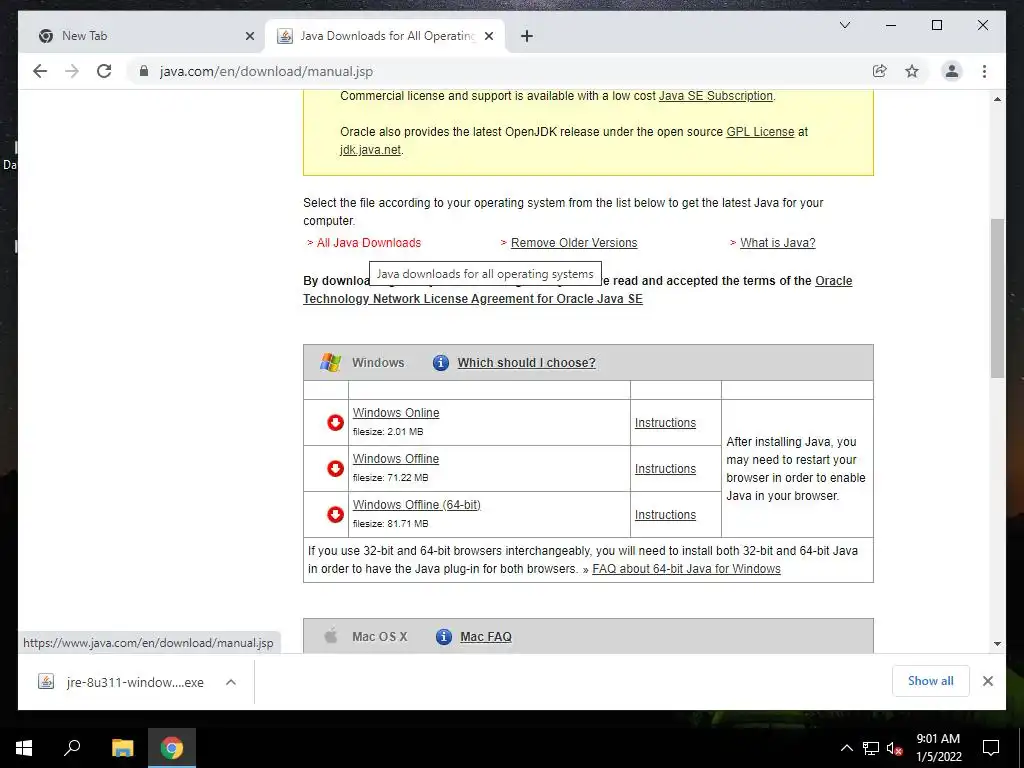The height and width of the screenshot is (768, 1024).
Task: Download icon for Windows Offline 71.22 MB
Action: [x=335, y=468]
